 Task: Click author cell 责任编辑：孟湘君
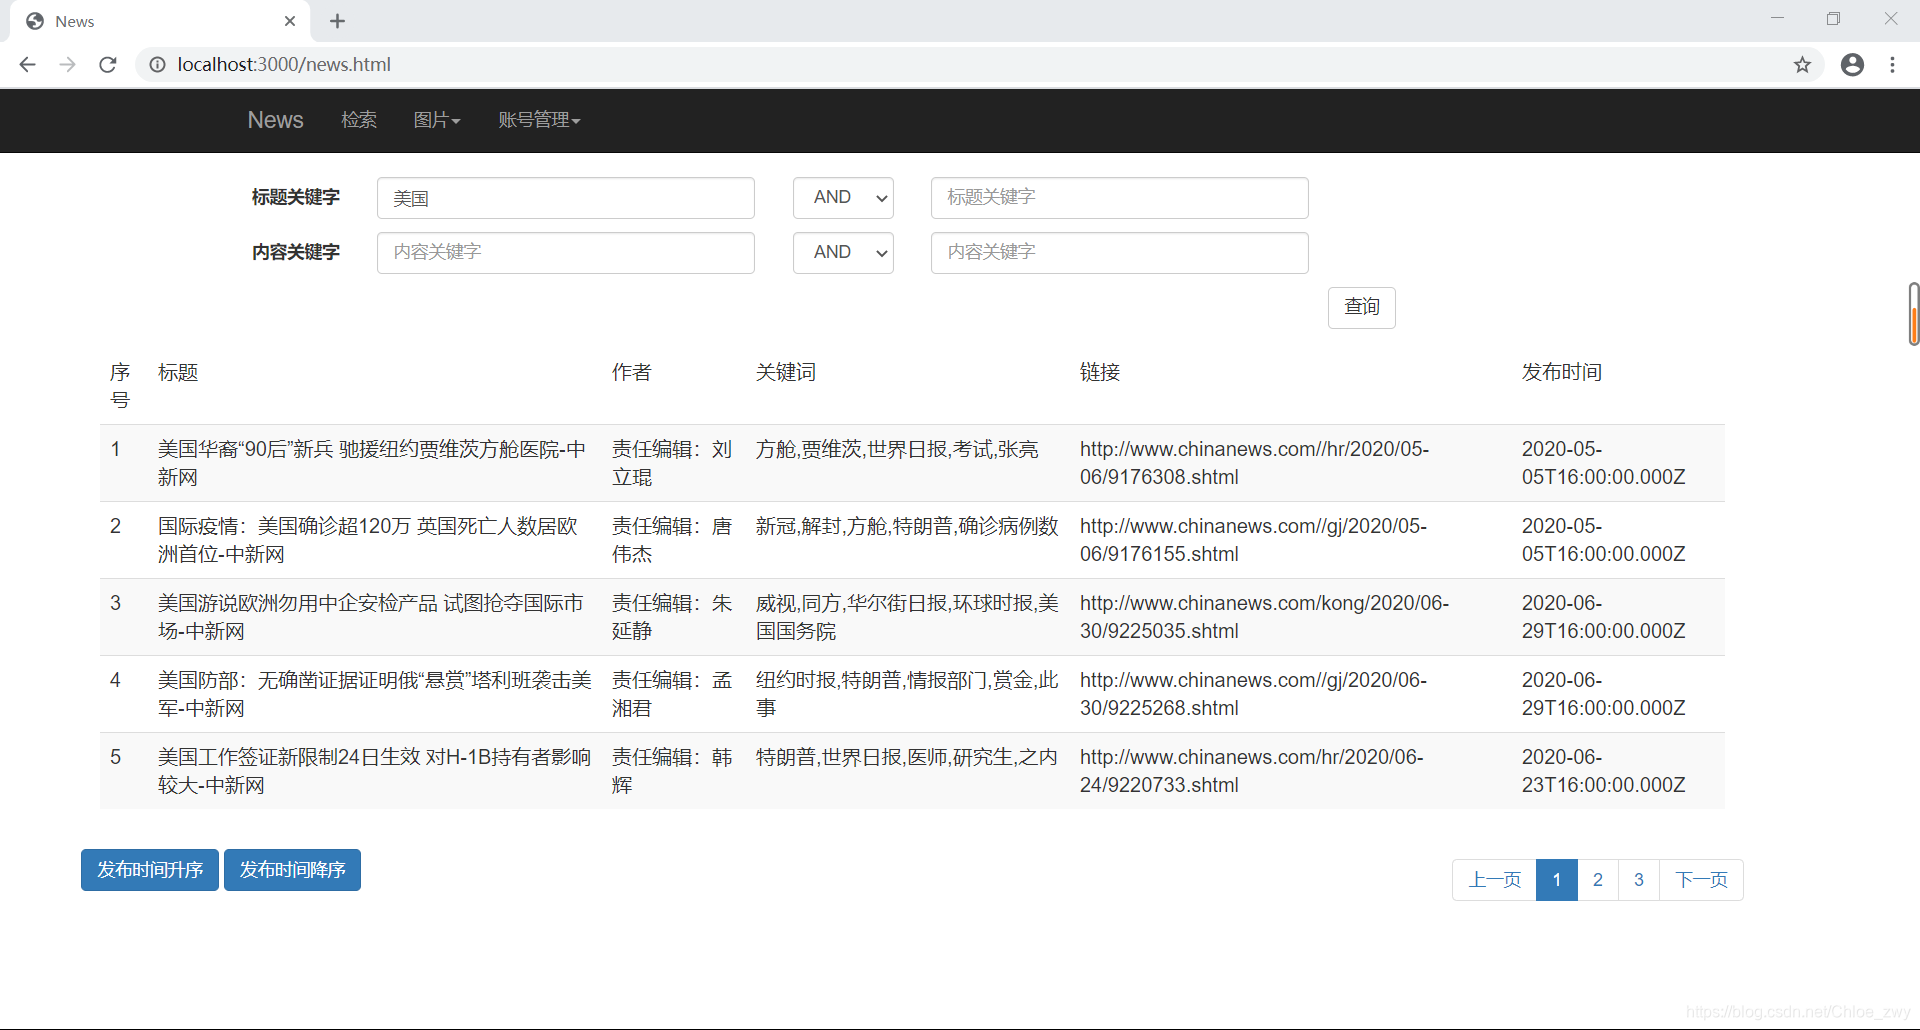tap(672, 694)
